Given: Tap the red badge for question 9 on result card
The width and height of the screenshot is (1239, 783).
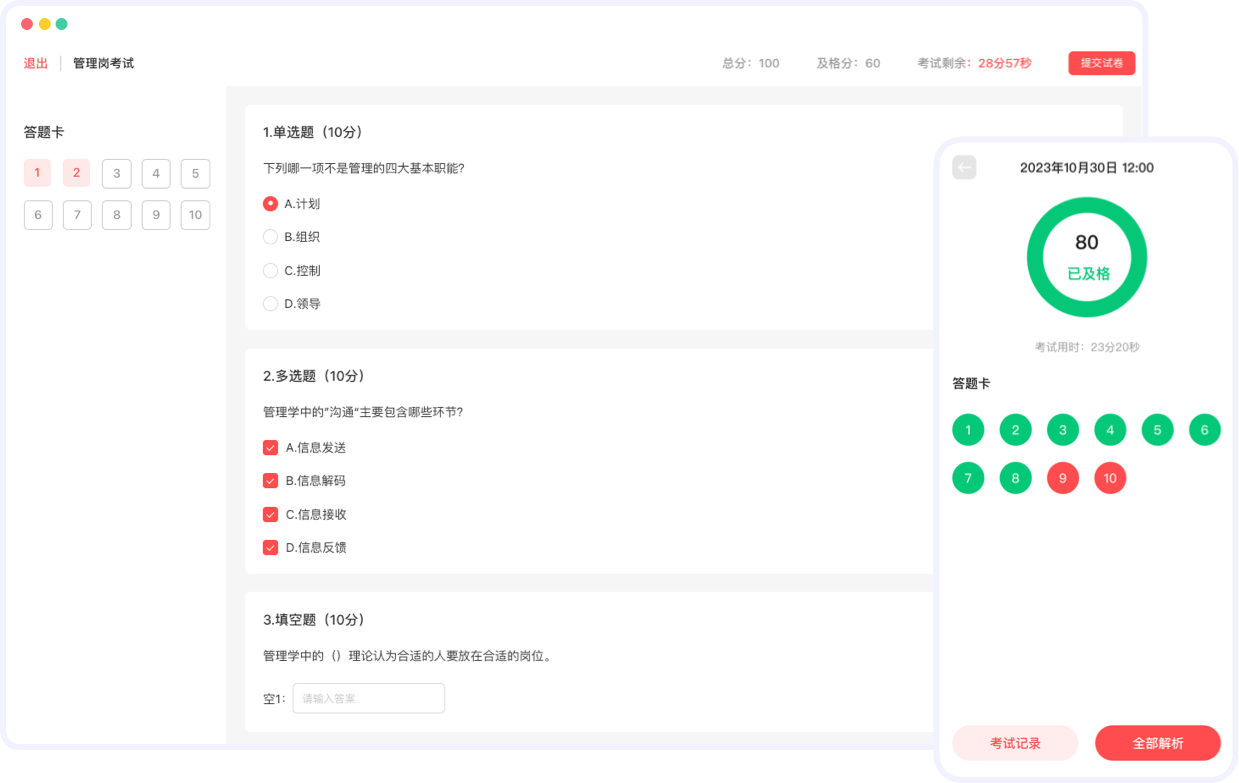Looking at the screenshot, I should point(1062,478).
